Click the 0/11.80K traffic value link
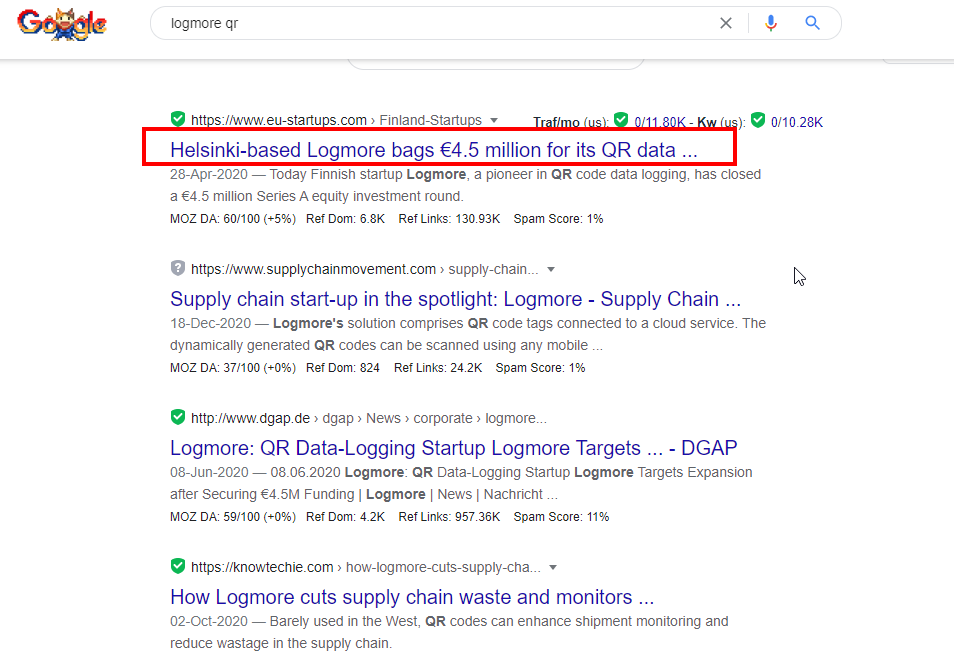This screenshot has height=660, width=954. tap(660, 122)
